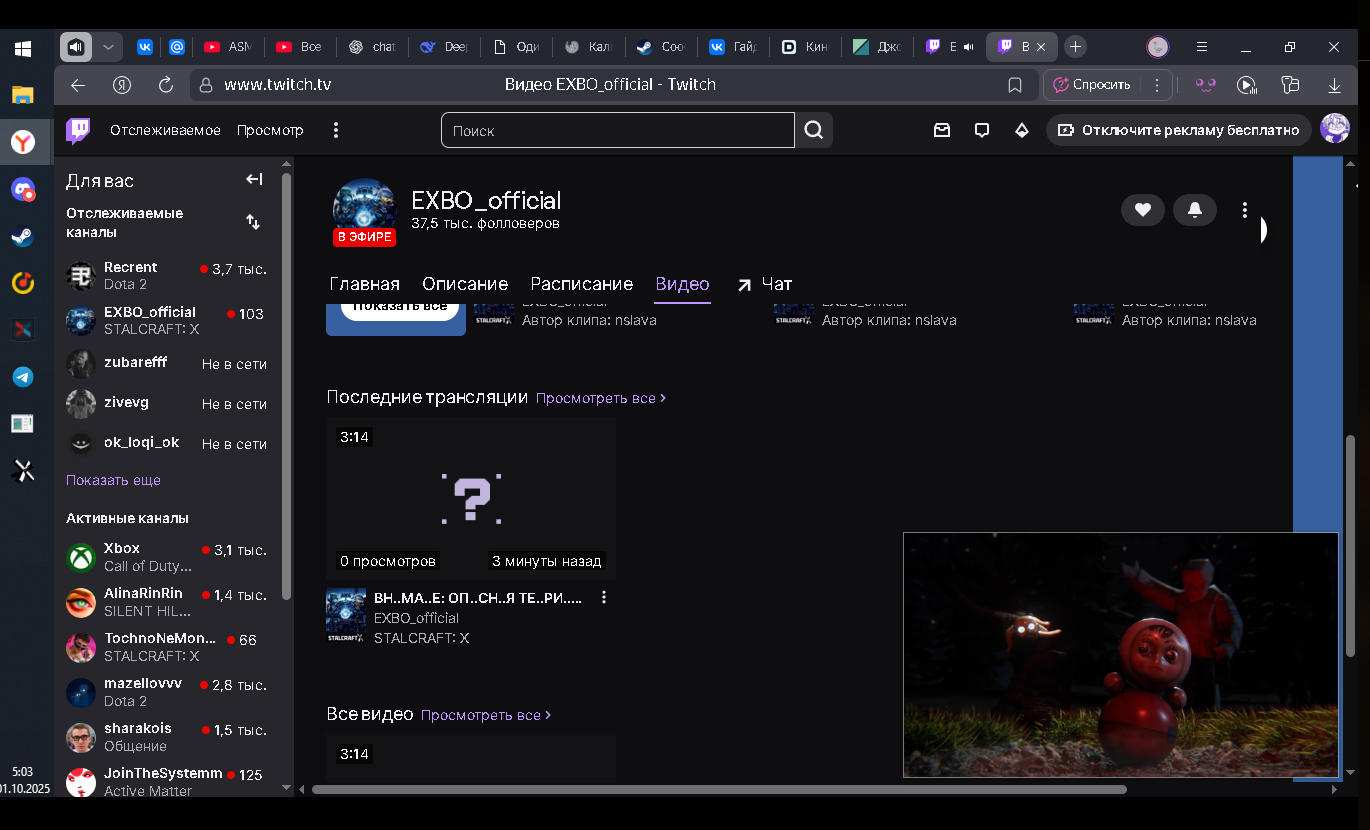Image resolution: width=1370 pixels, height=830 pixels.
Task: Toggle notification bell for EXBO_official
Action: (x=1194, y=210)
